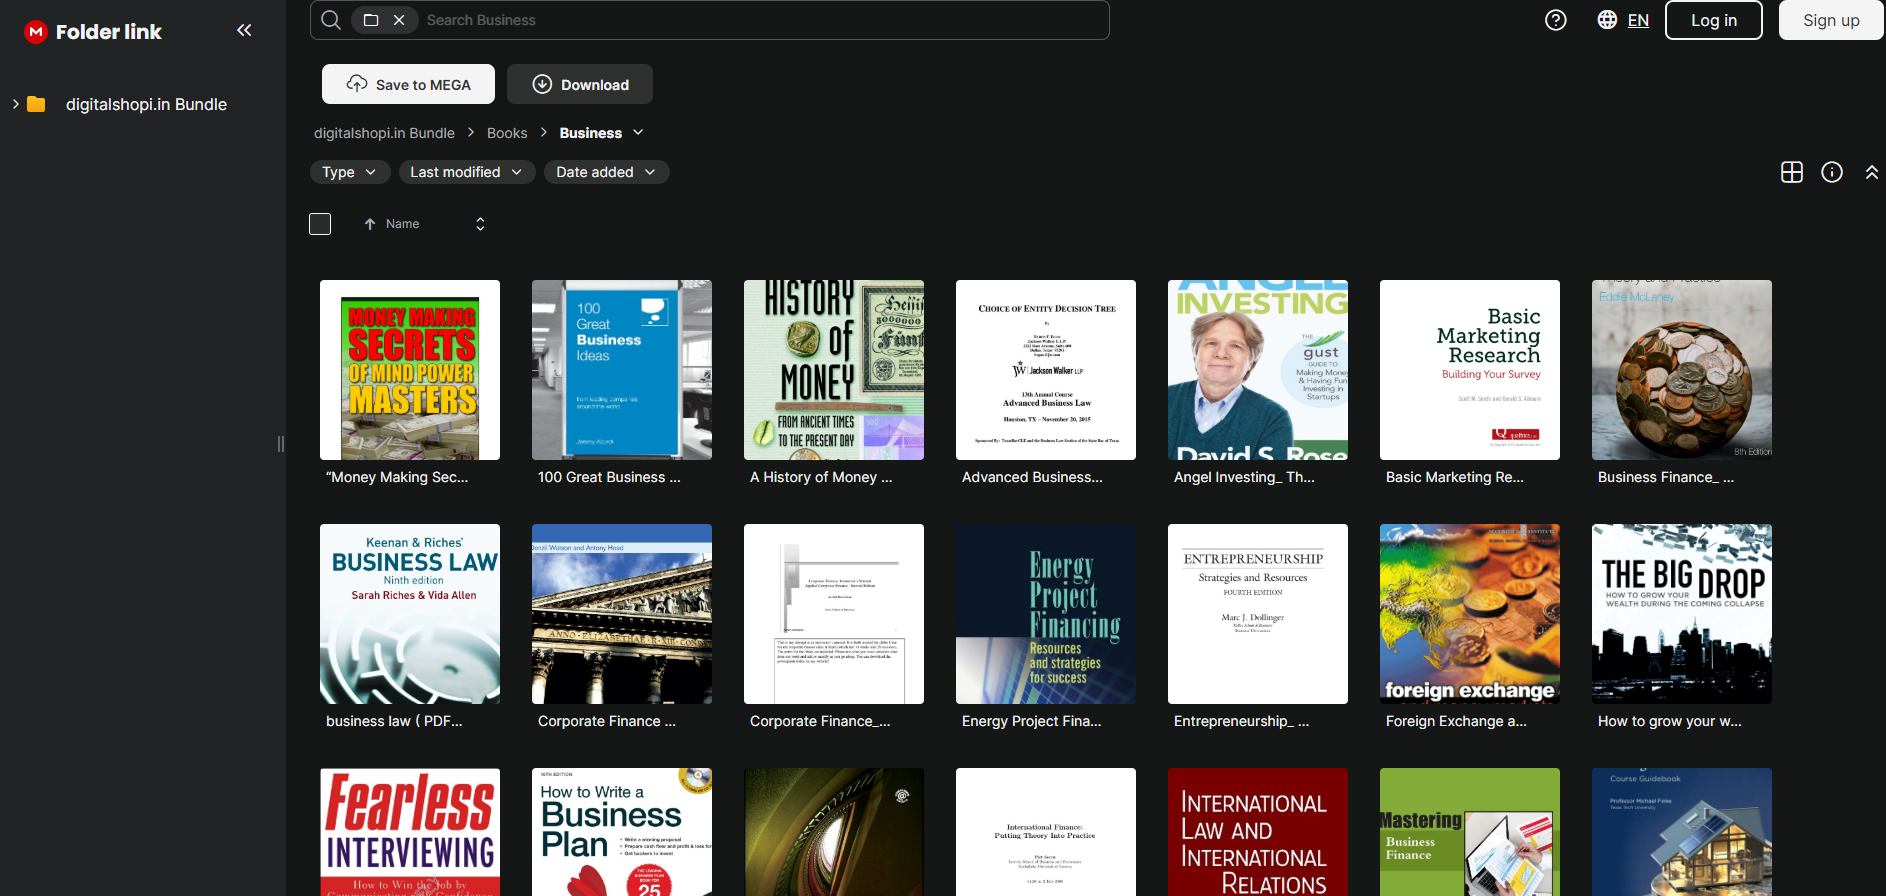Go to digitalshopi.in Bundle breadcrumb
The width and height of the screenshot is (1886, 896).
[x=384, y=133]
